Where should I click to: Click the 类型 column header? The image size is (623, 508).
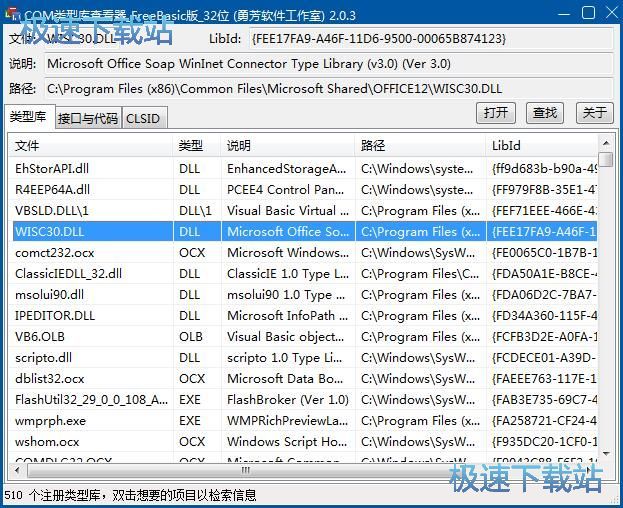click(197, 146)
